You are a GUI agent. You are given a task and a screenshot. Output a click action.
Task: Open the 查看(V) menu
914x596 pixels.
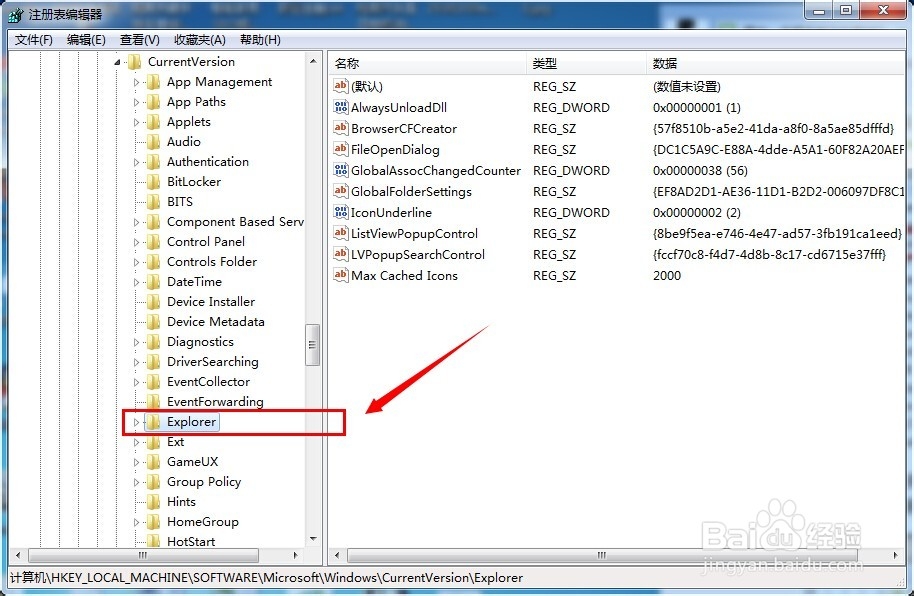click(x=140, y=40)
